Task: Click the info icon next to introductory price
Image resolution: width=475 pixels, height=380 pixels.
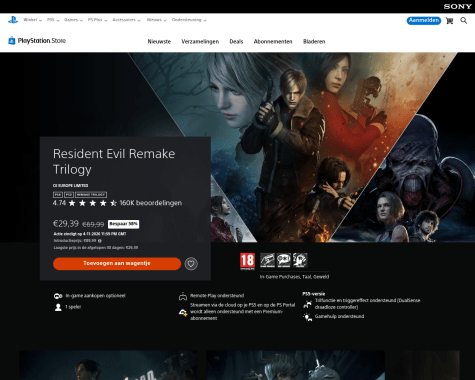Action: pyautogui.click(x=100, y=240)
